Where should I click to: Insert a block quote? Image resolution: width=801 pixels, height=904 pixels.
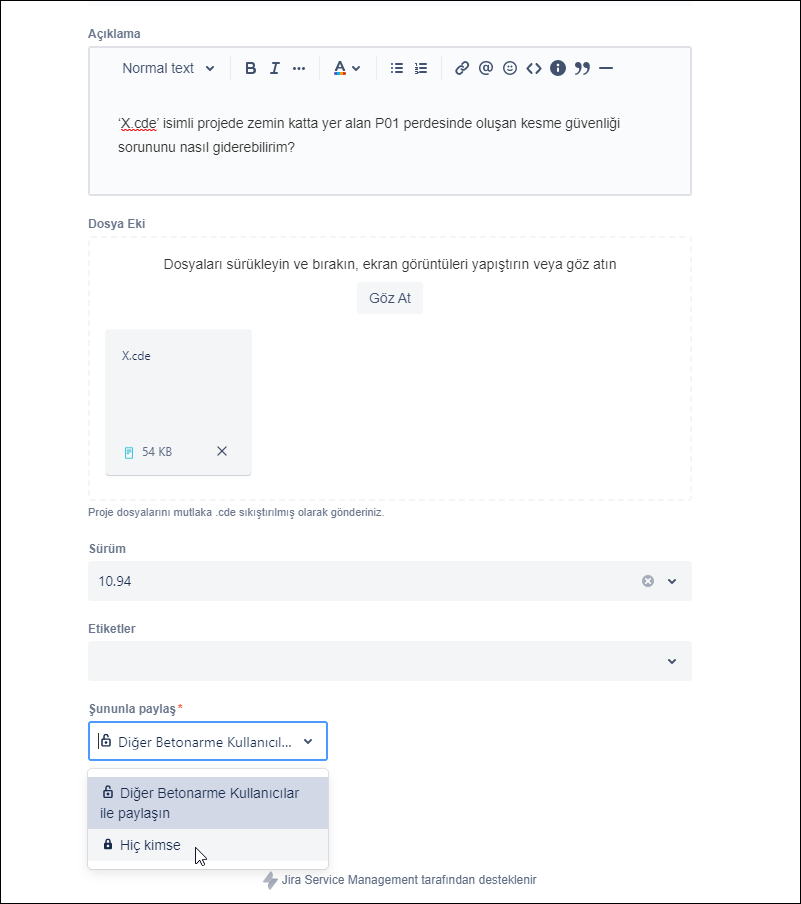coord(582,68)
